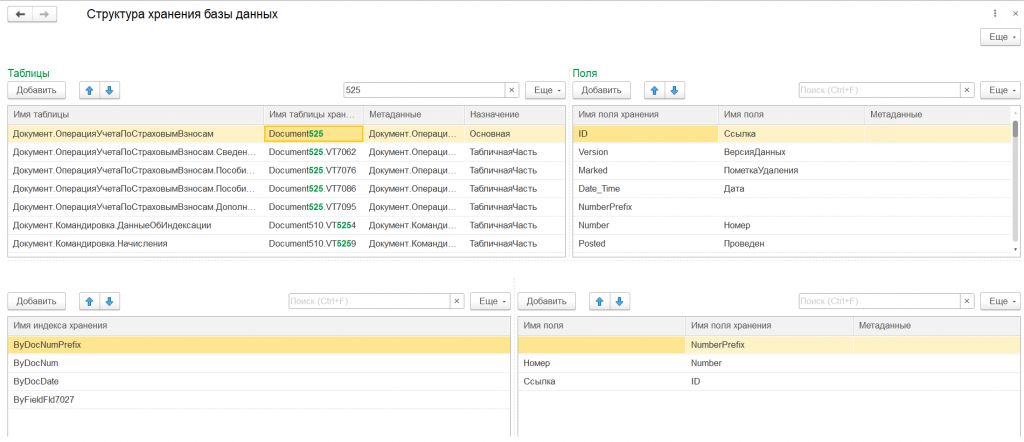Select Документ.Командировка.Начисления row
The height and width of the screenshot is (442, 1024).
[x=287, y=243]
